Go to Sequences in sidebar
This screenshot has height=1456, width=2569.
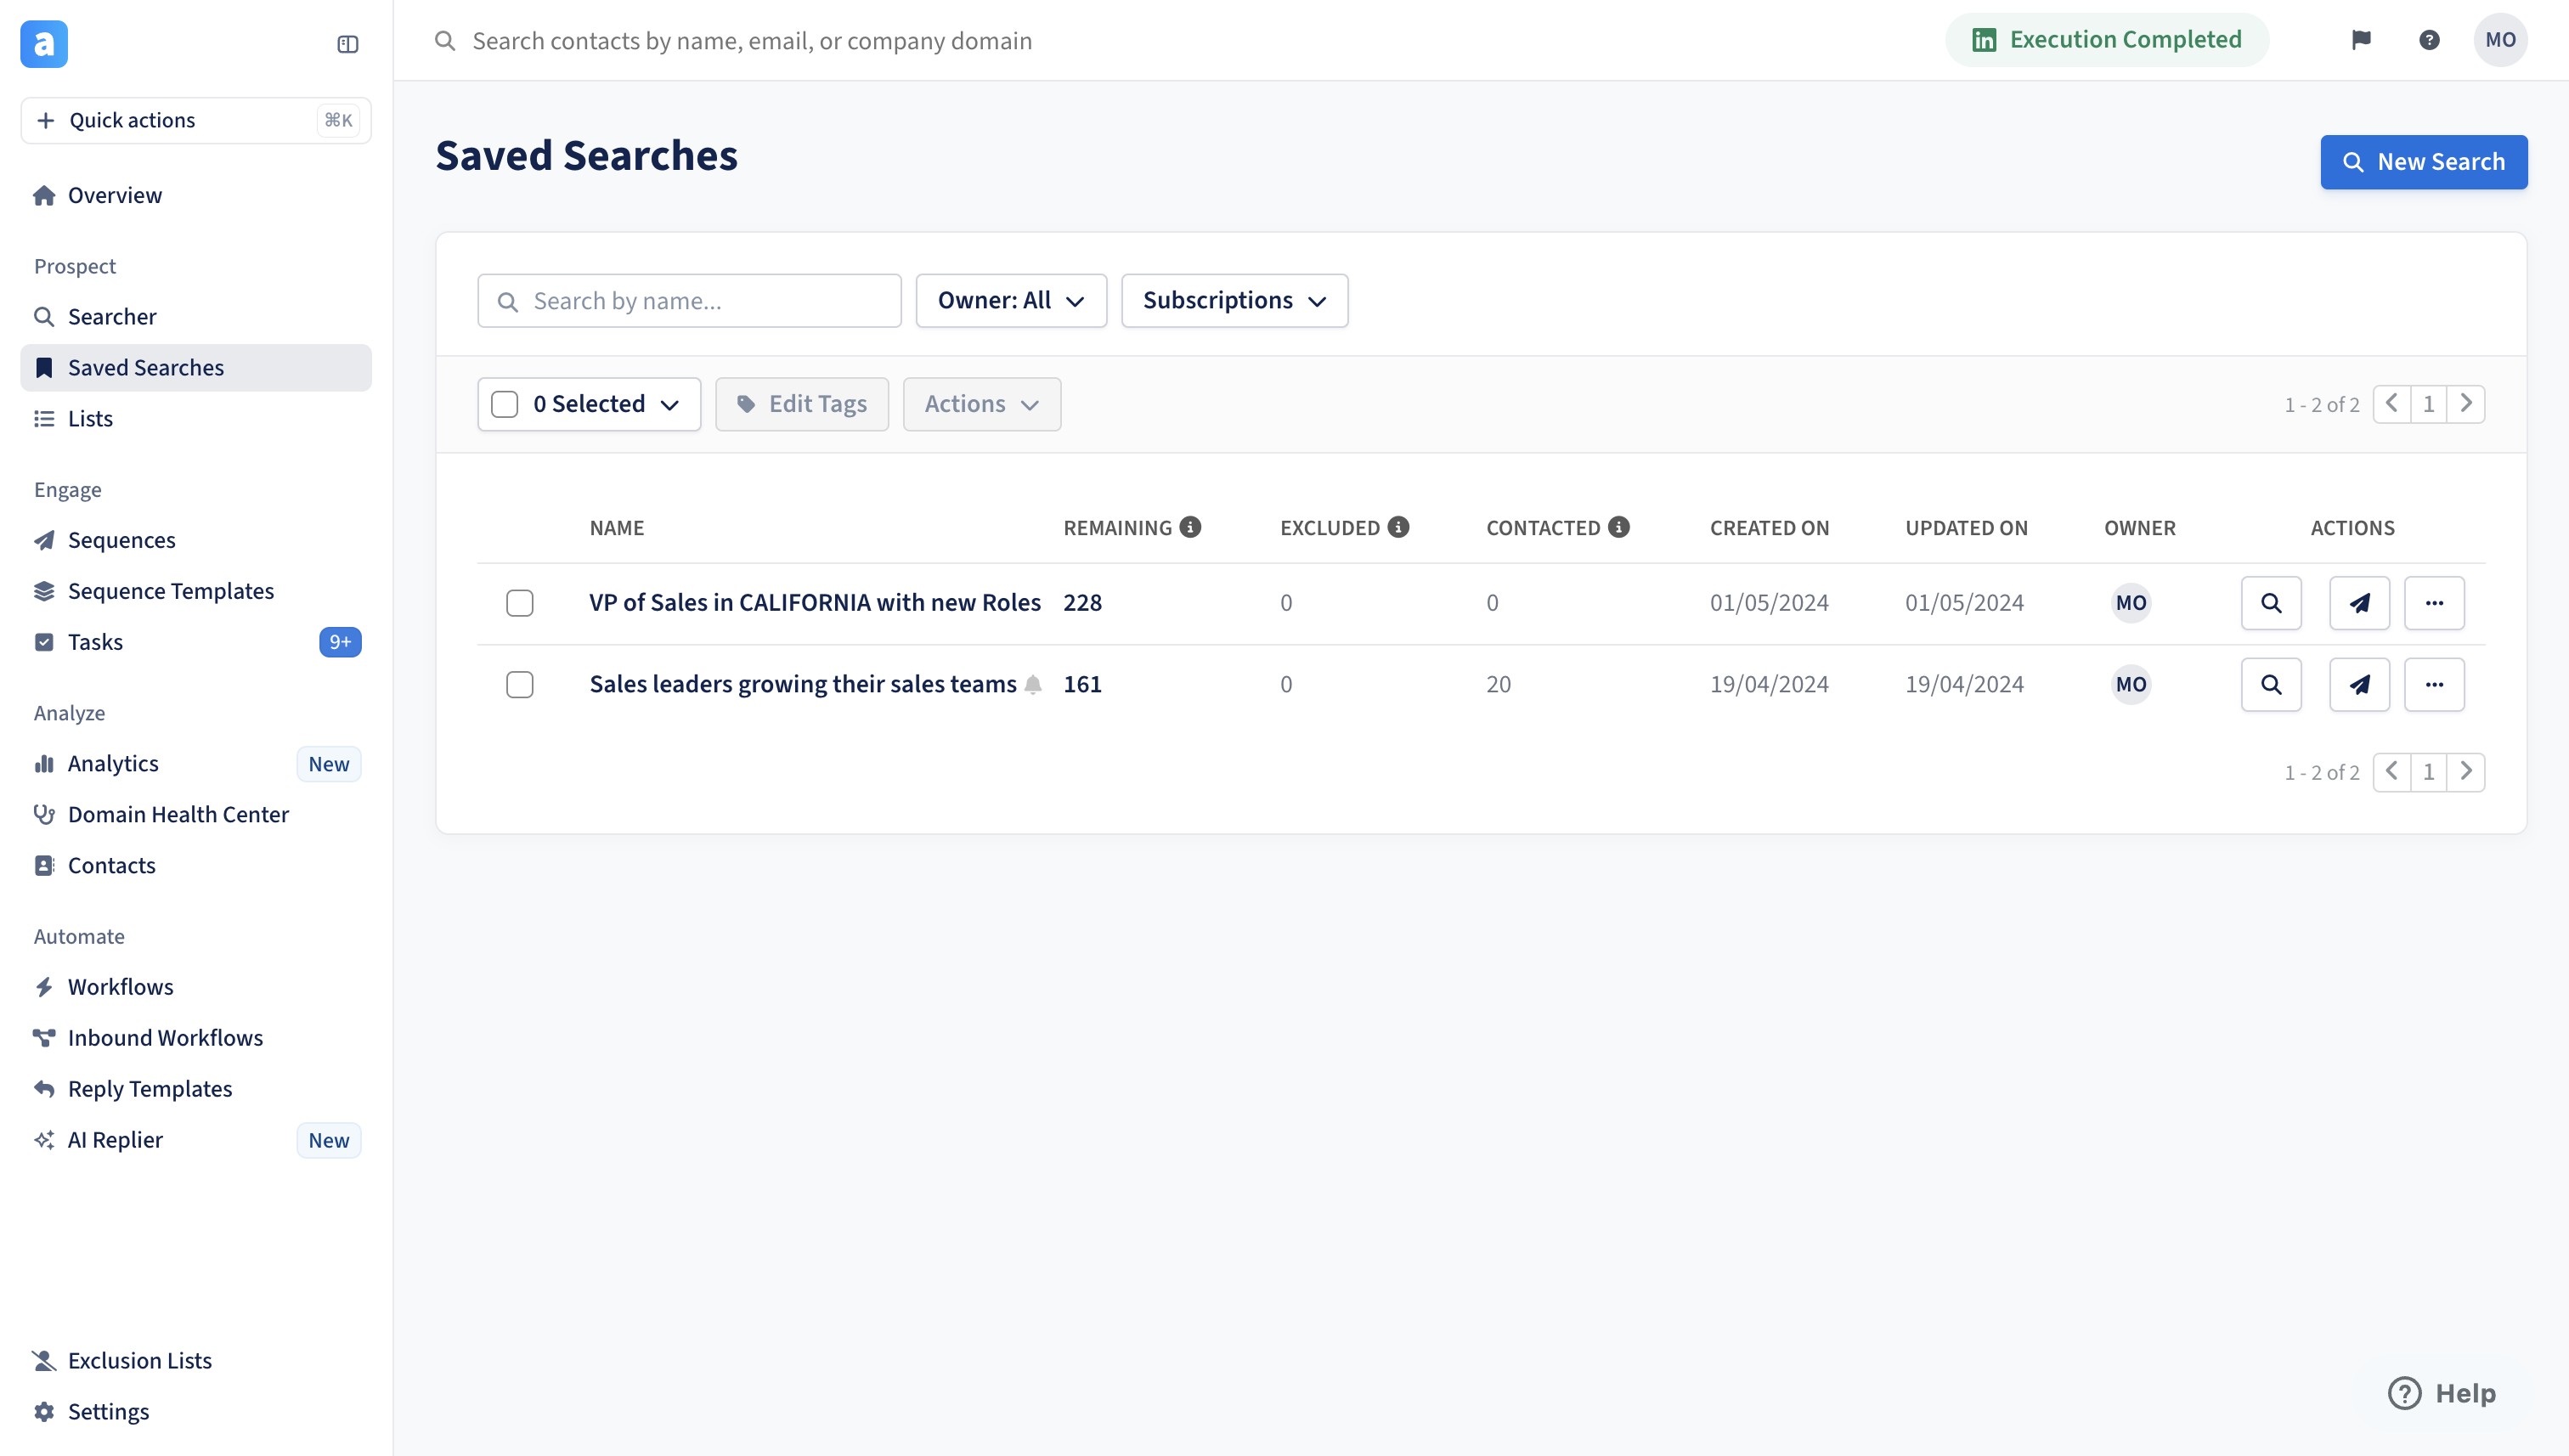[121, 540]
